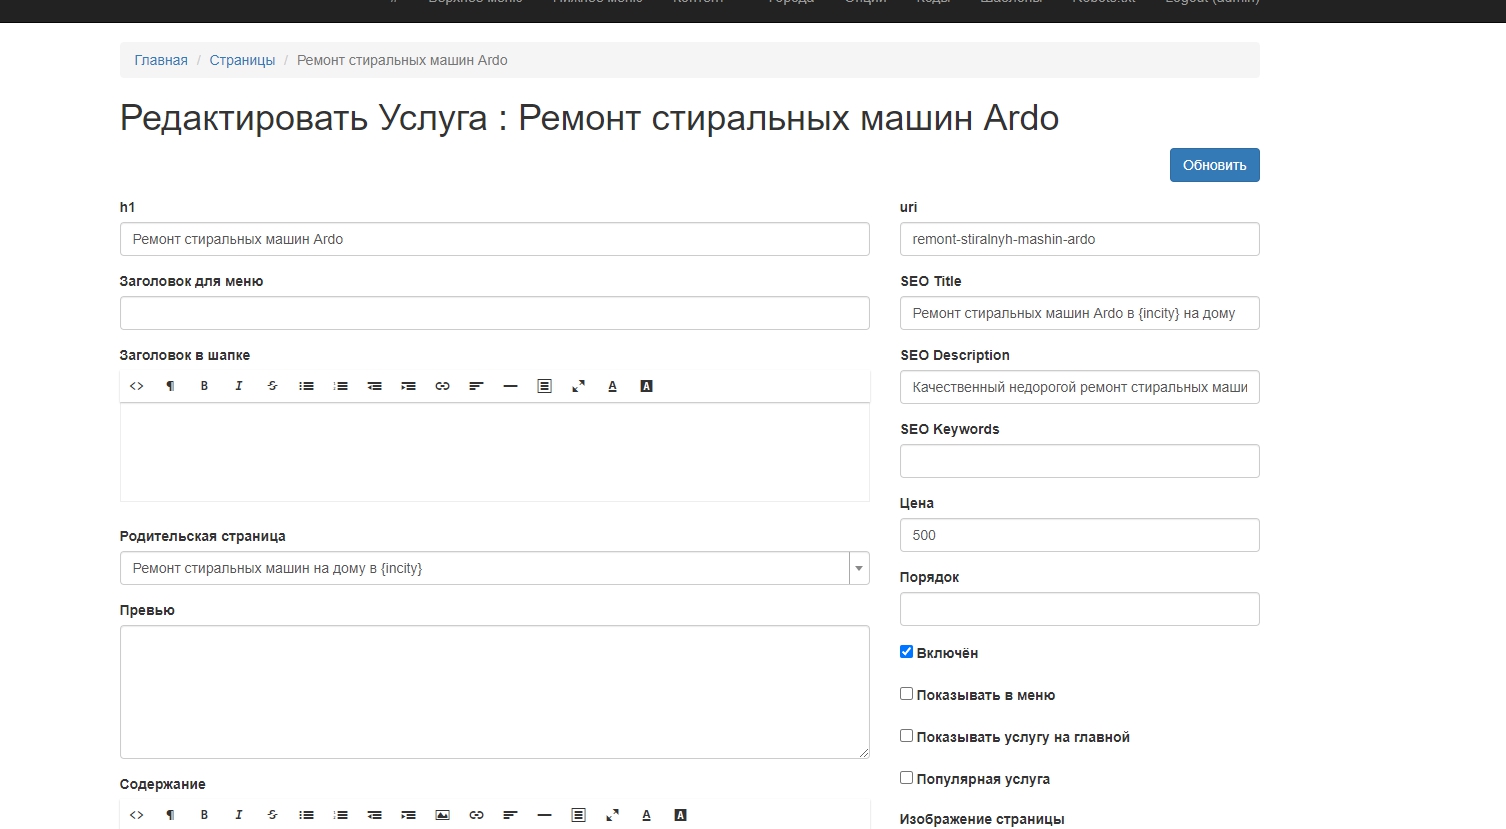This screenshot has height=829, width=1506.
Task: Click the Цена field with 500
Action: point(1080,535)
